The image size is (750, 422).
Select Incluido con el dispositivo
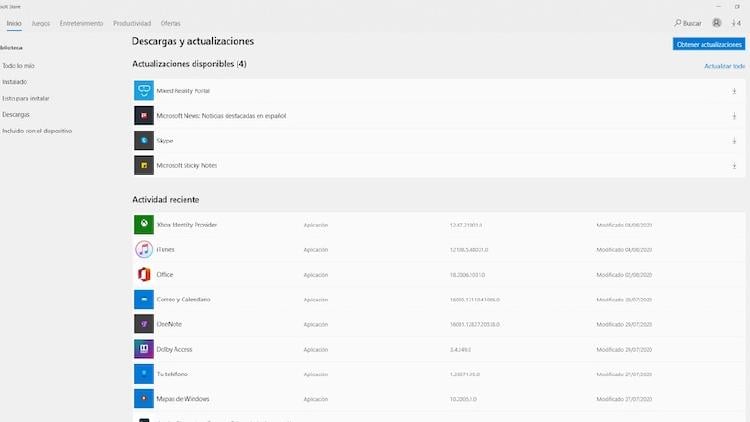click(x=37, y=131)
